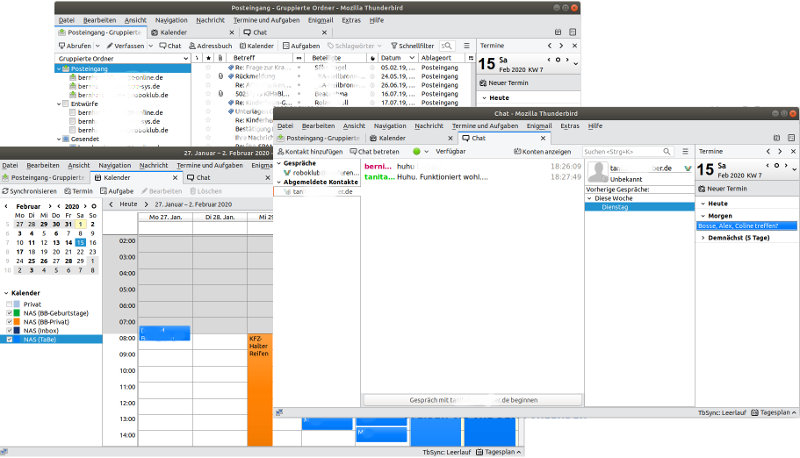This screenshot has height=458, width=800.
Task: Click Abrufen in the mail window toolbar
Action: tap(75, 46)
